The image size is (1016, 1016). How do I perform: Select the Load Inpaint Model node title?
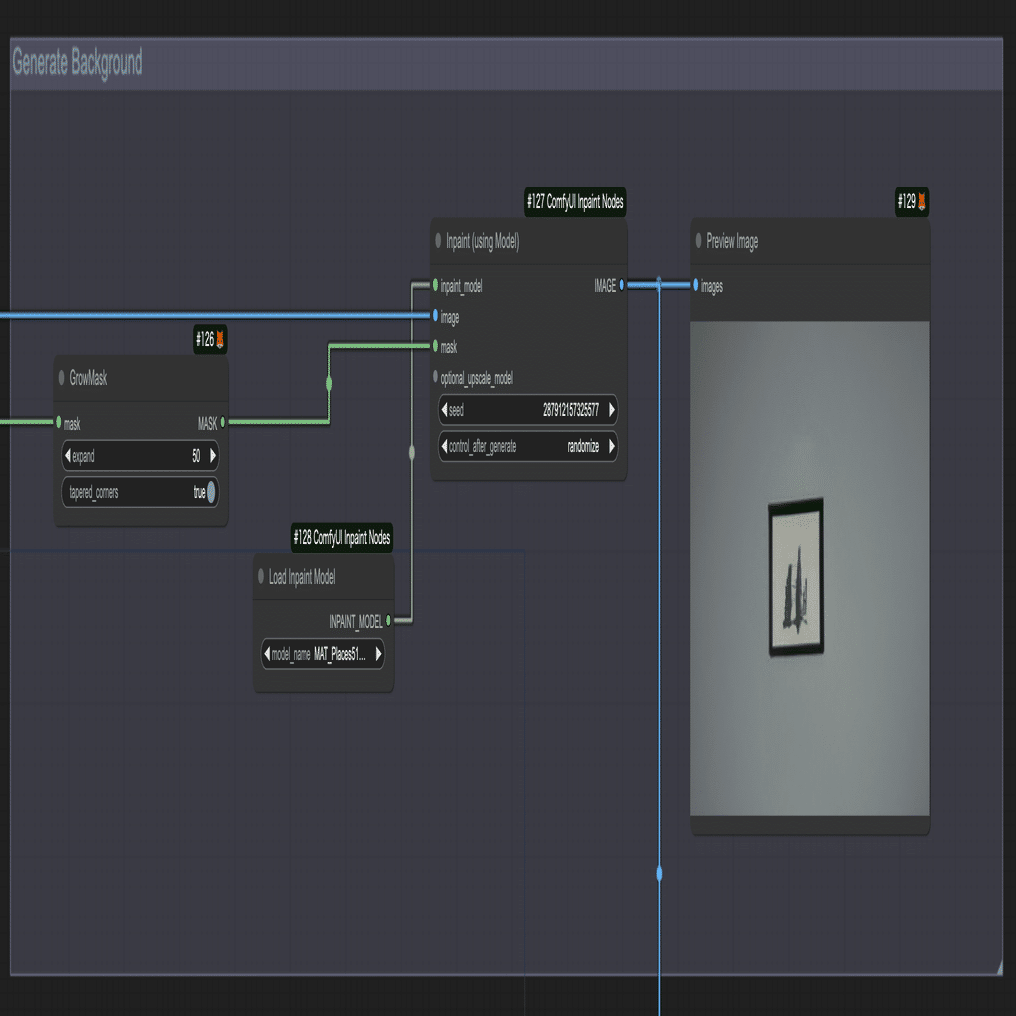302,577
